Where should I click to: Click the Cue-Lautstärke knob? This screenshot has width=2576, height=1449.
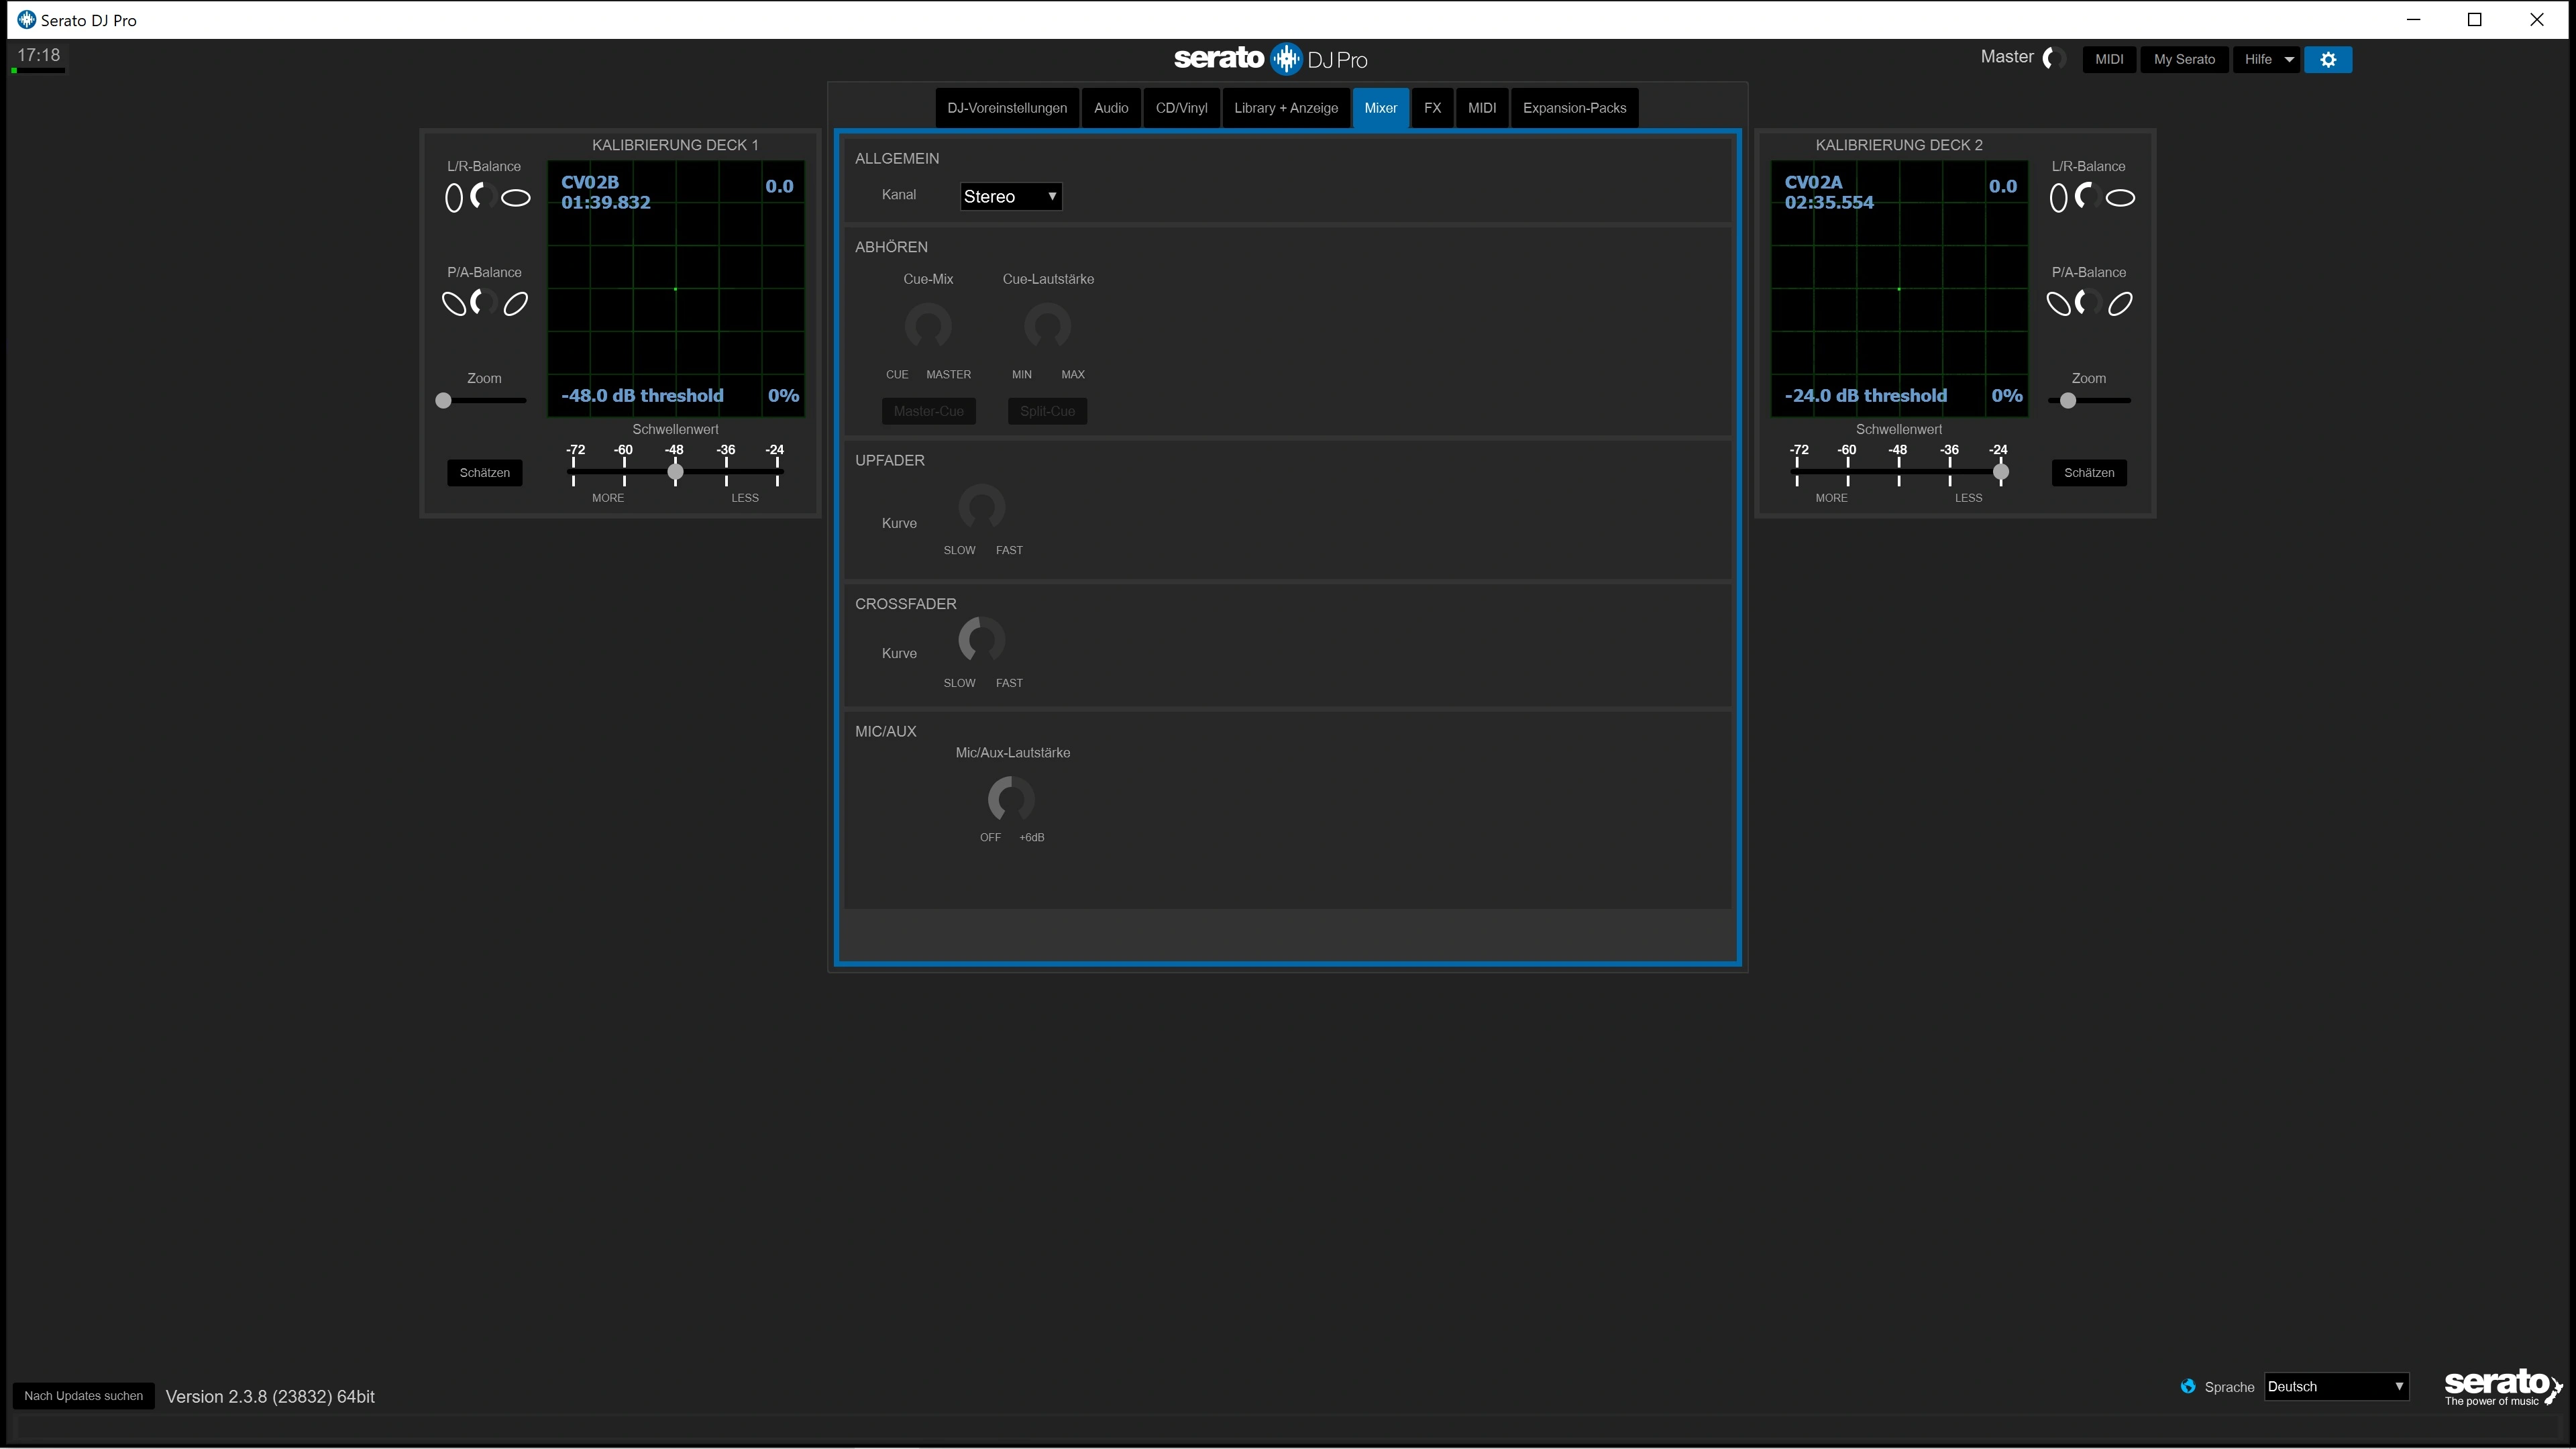click(1047, 326)
